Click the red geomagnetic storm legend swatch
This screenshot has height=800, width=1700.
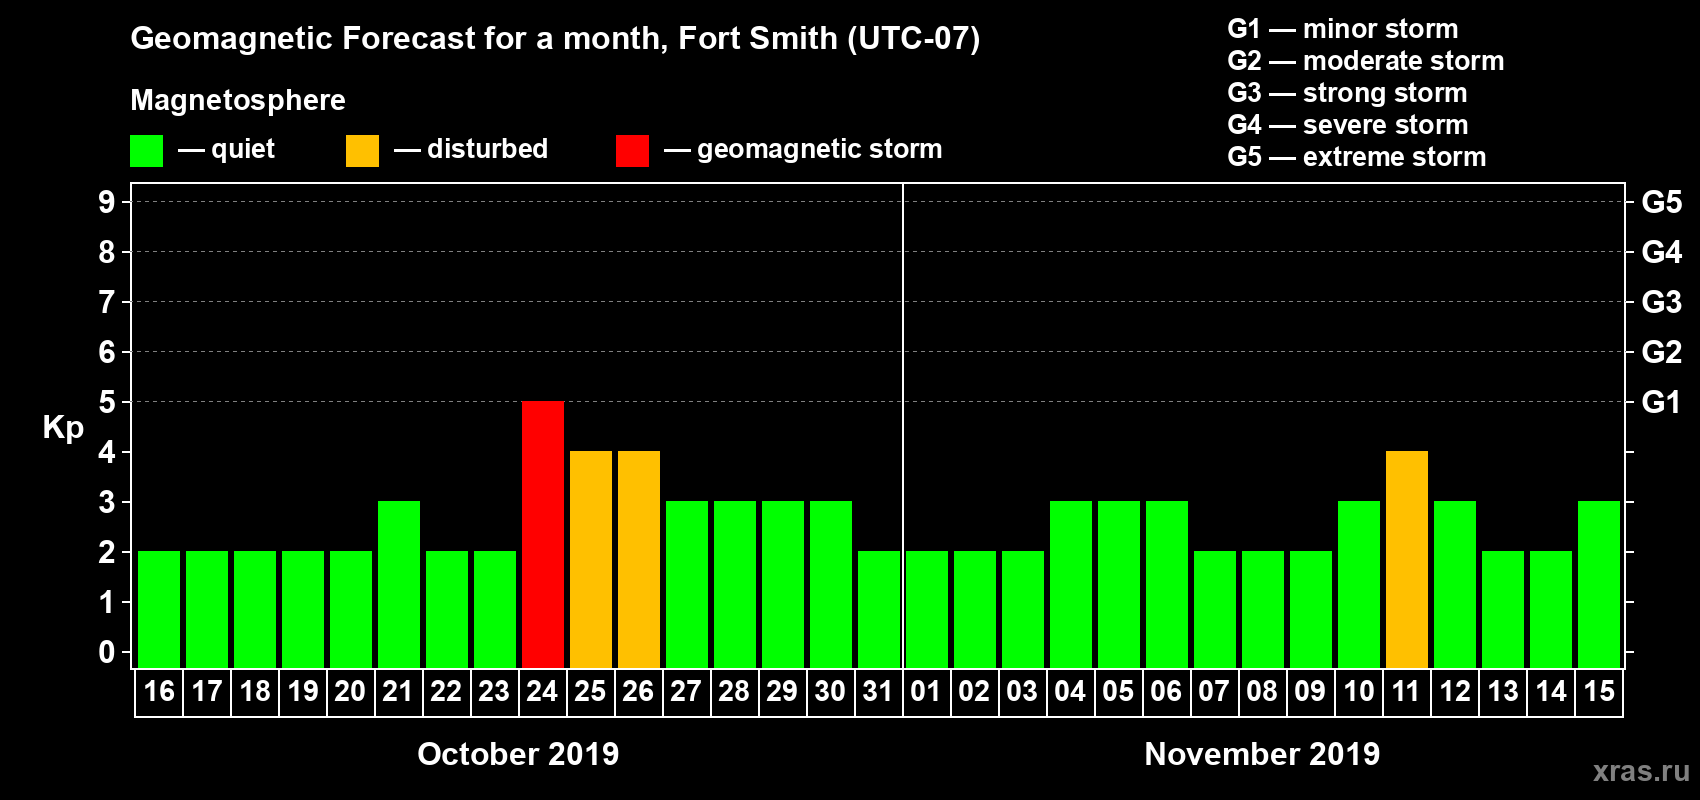click(632, 151)
